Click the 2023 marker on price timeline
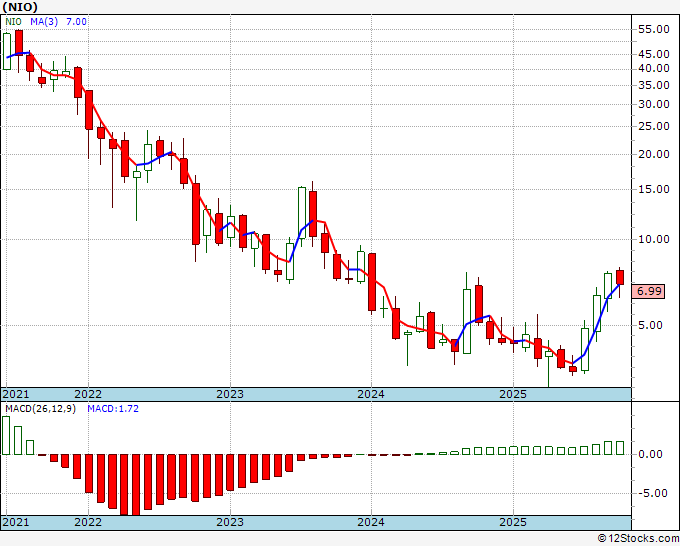 pos(230,394)
